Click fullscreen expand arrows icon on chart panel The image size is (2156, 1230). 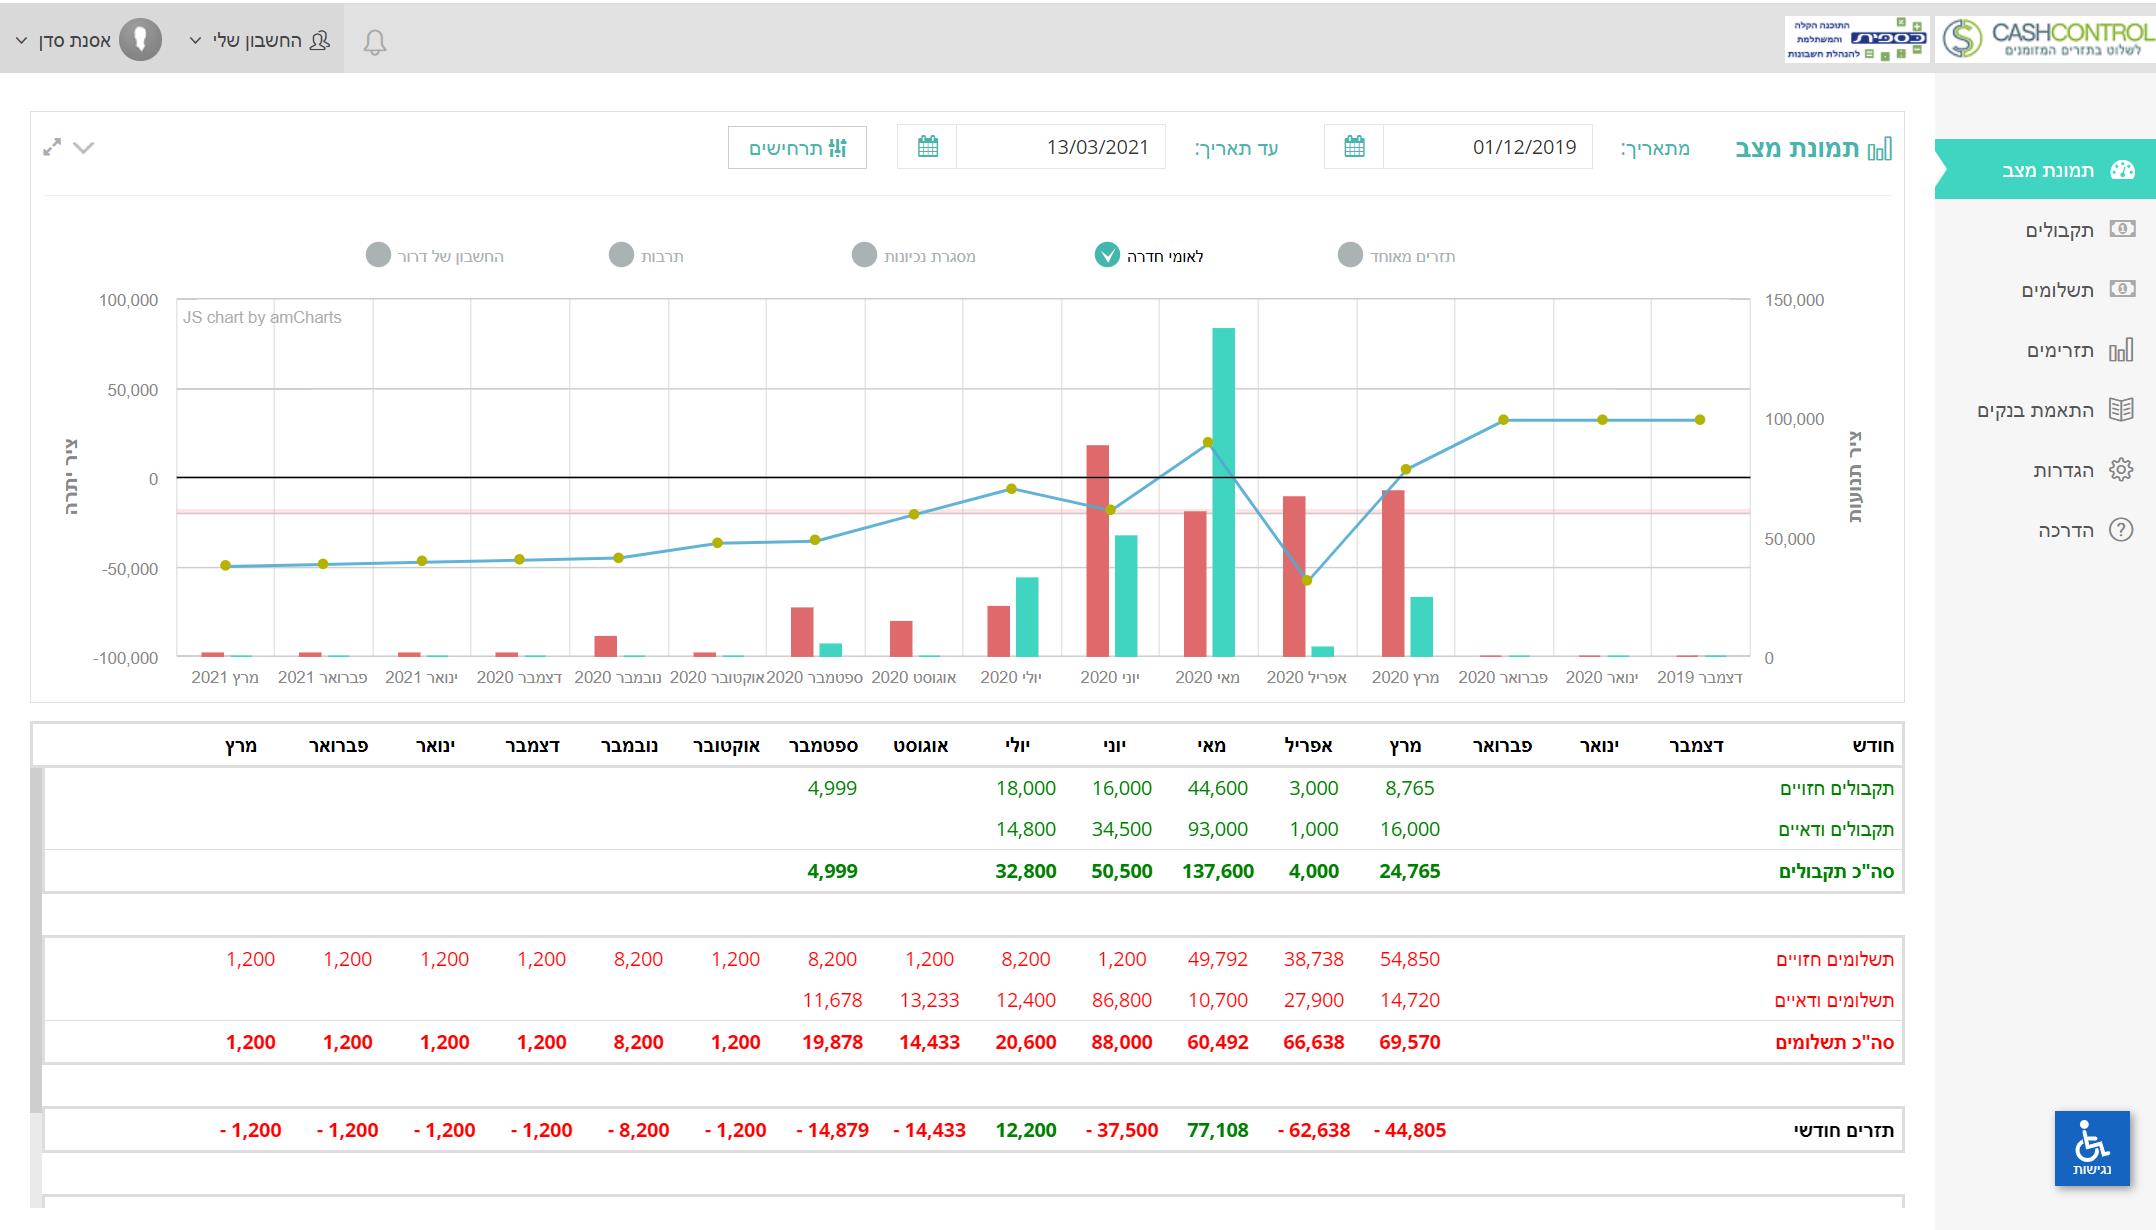(52, 147)
